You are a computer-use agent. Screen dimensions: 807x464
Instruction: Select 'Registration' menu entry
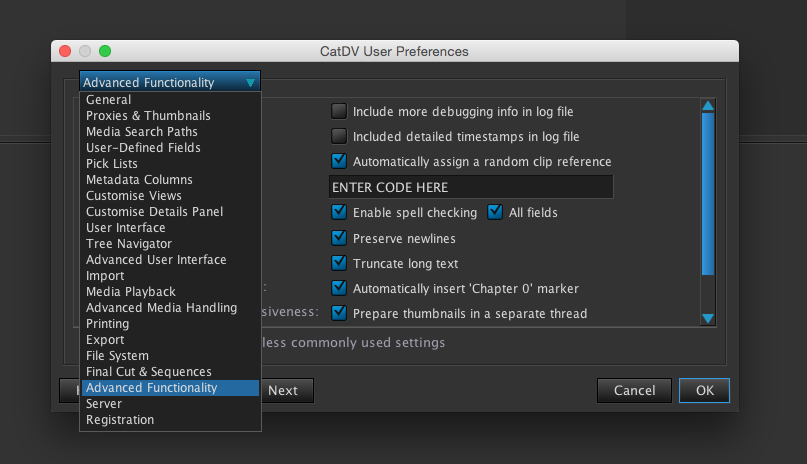click(x=120, y=420)
